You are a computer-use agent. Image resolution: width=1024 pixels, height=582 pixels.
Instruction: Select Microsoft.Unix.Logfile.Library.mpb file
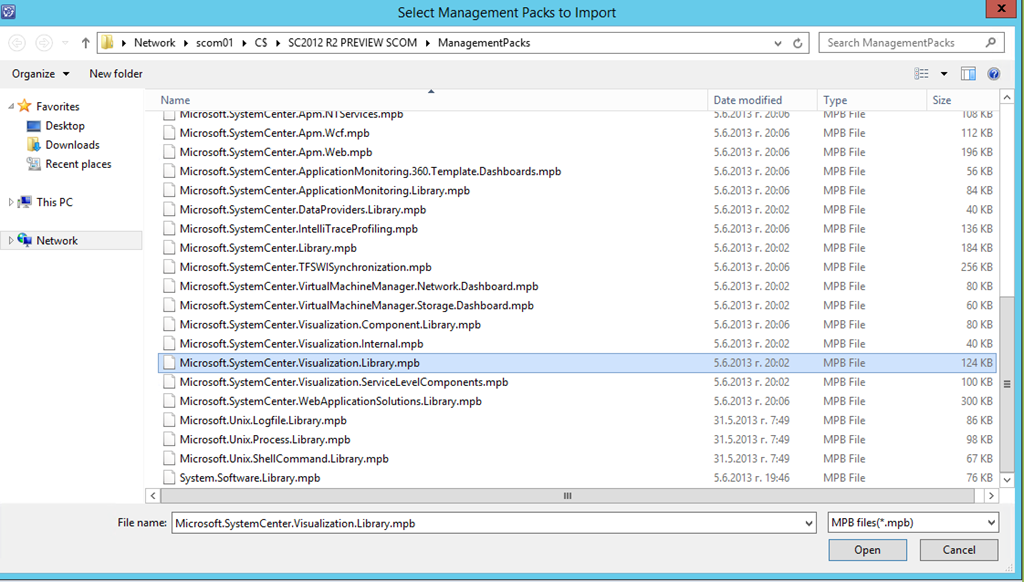[263, 421]
